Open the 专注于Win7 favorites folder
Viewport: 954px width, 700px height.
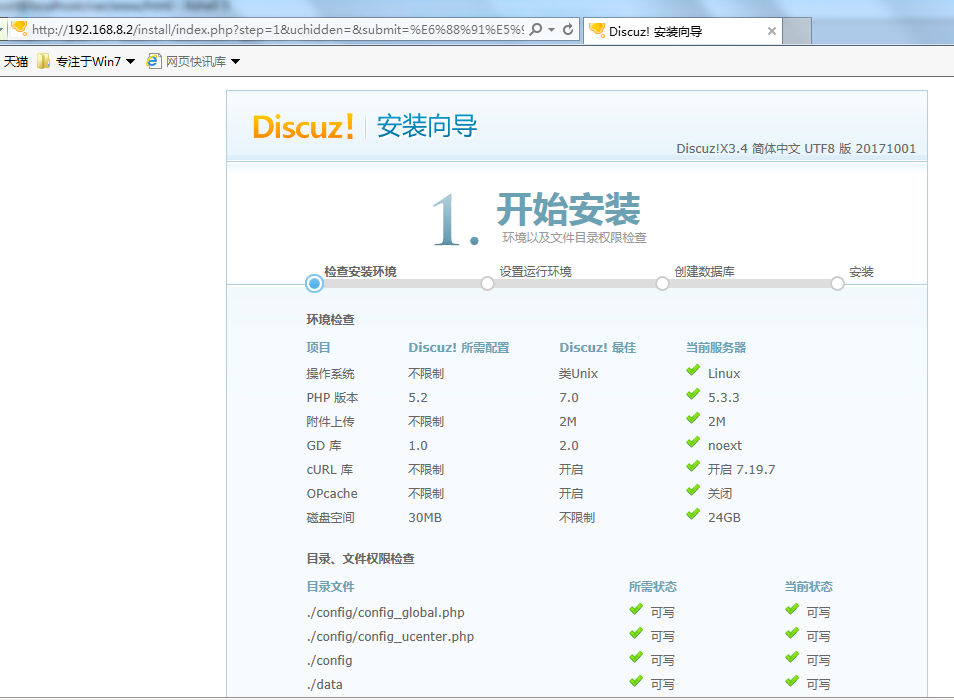pyautogui.click(x=86, y=61)
